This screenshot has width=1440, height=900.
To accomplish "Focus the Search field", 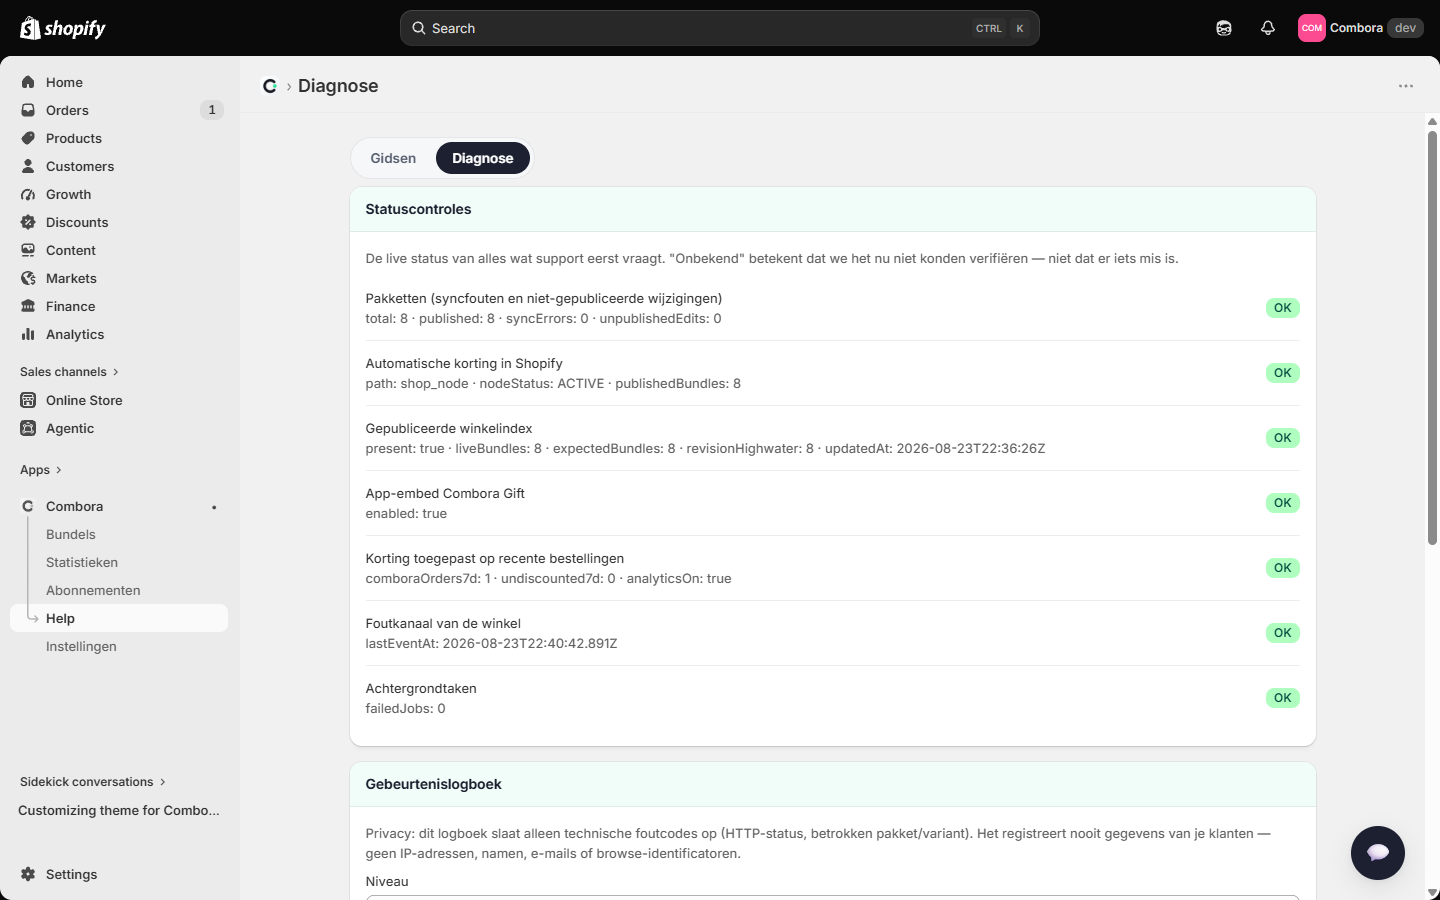I will [x=720, y=28].
